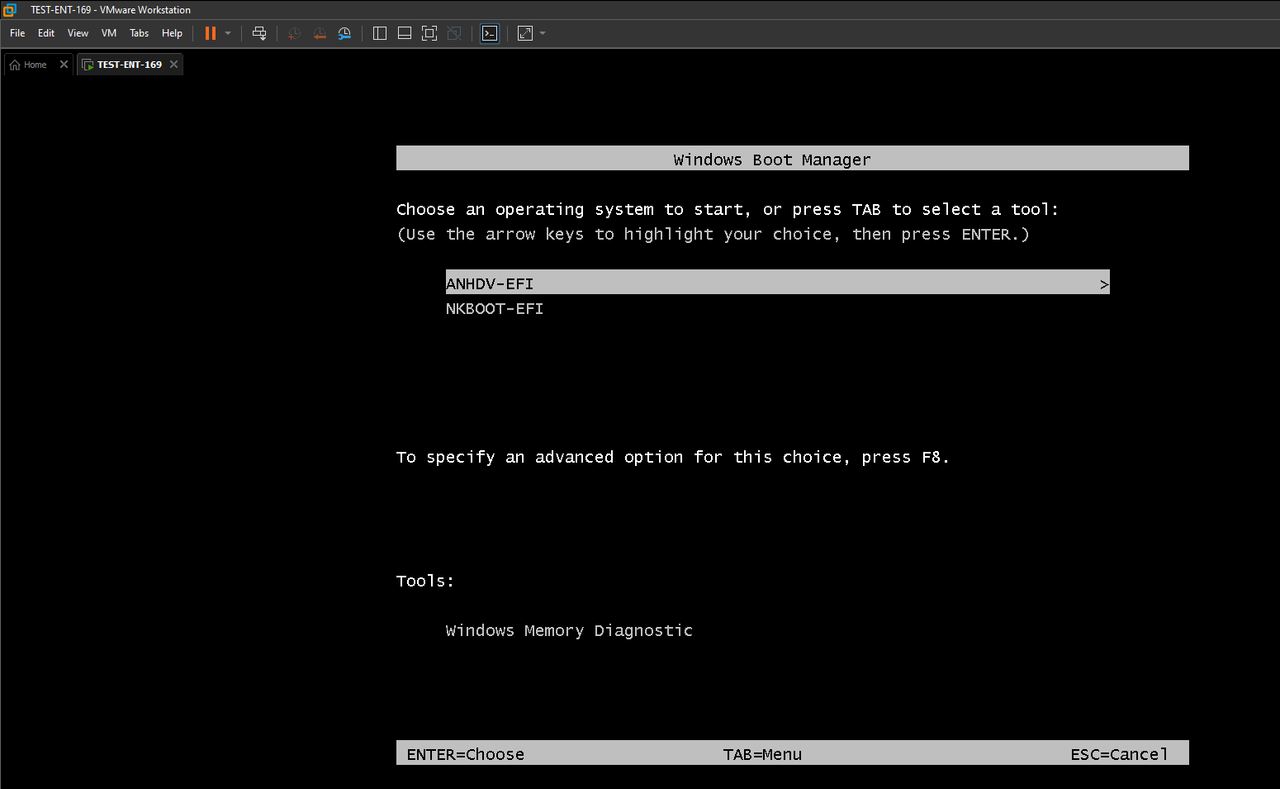Click the F8 advanced option text
The height and width of the screenshot is (789, 1280).
[x=673, y=457]
